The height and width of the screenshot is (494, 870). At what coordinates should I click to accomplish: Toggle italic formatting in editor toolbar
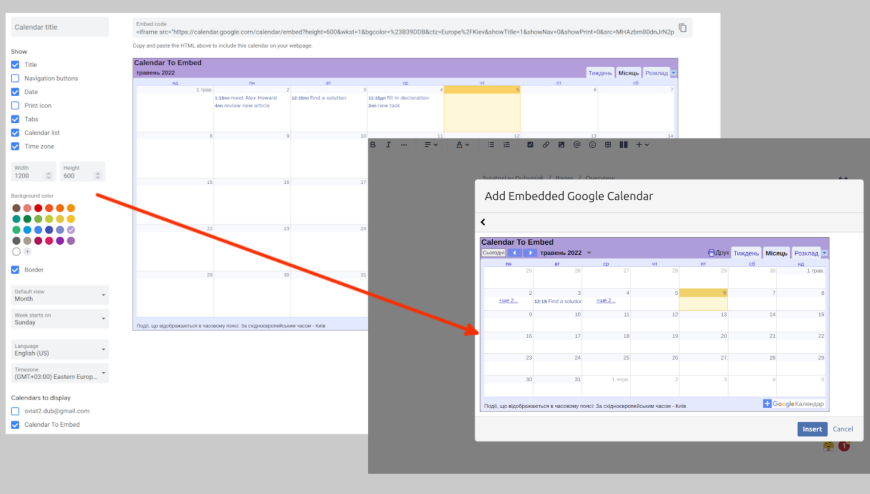click(x=388, y=145)
